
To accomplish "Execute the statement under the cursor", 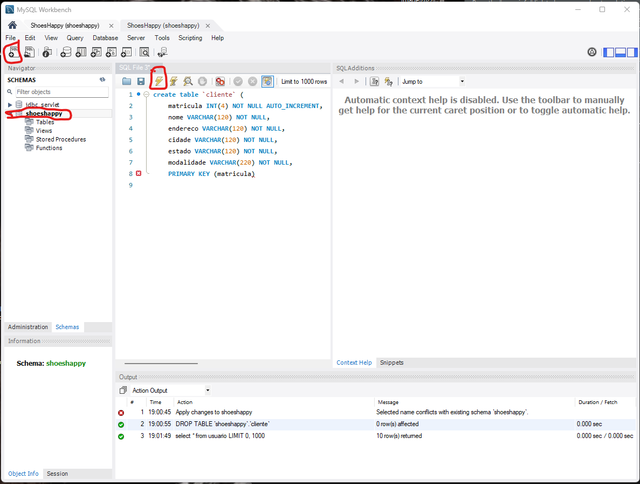I will [173, 82].
